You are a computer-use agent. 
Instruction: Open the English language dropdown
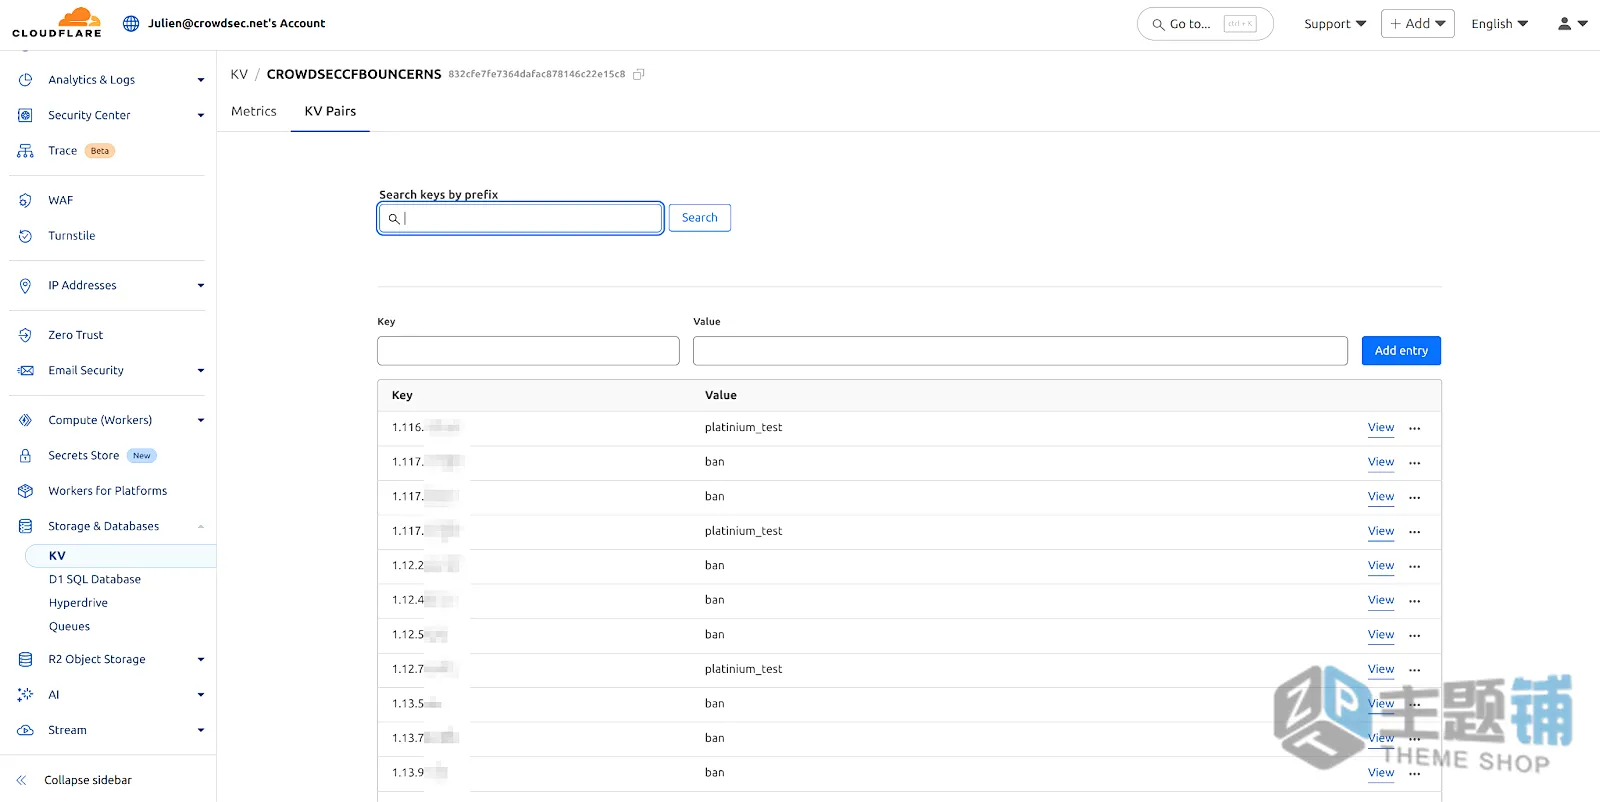click(x=1499, y=24)
